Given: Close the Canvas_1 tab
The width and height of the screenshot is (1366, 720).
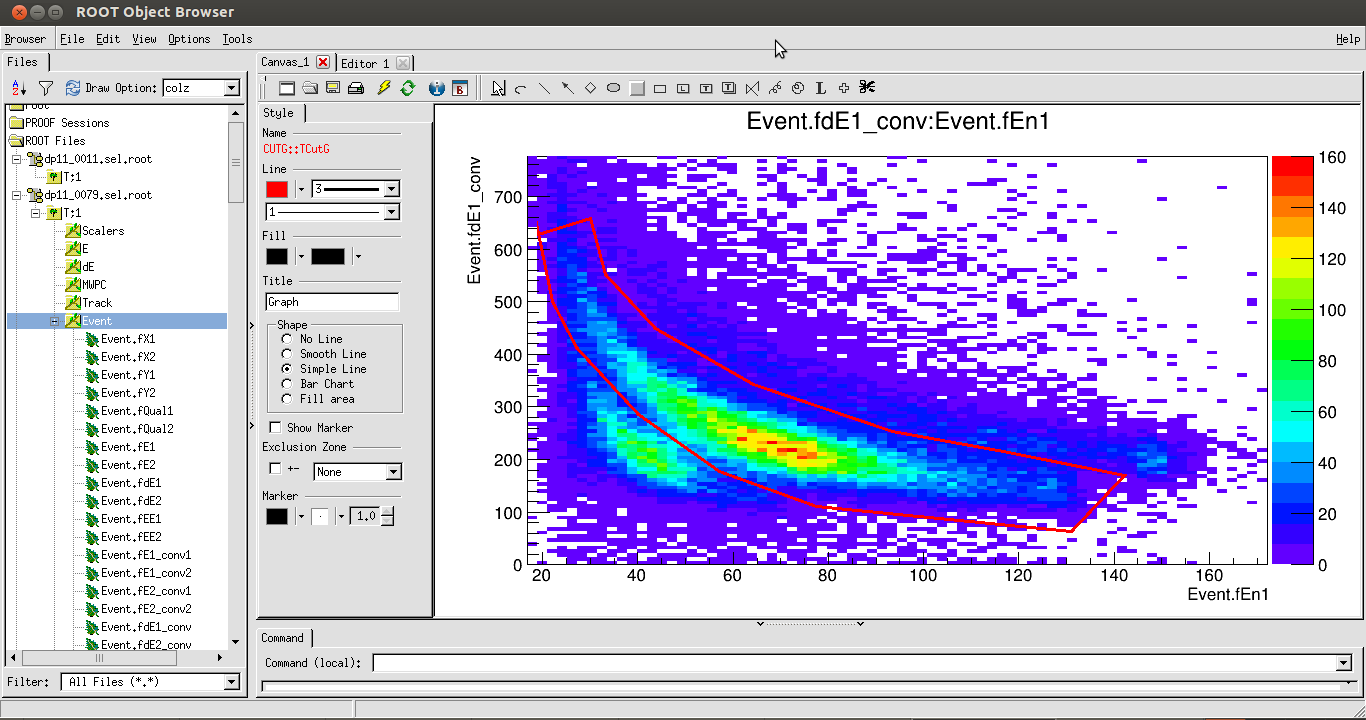Looking at the screenshot, I should [x=323, y=62].
